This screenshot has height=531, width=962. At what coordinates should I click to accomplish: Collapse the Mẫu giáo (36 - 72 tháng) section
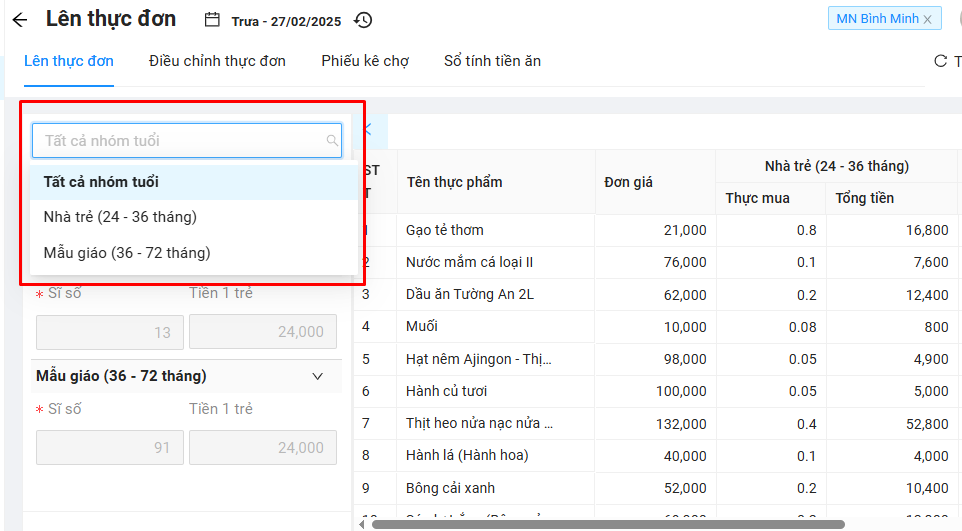(318, 376)
